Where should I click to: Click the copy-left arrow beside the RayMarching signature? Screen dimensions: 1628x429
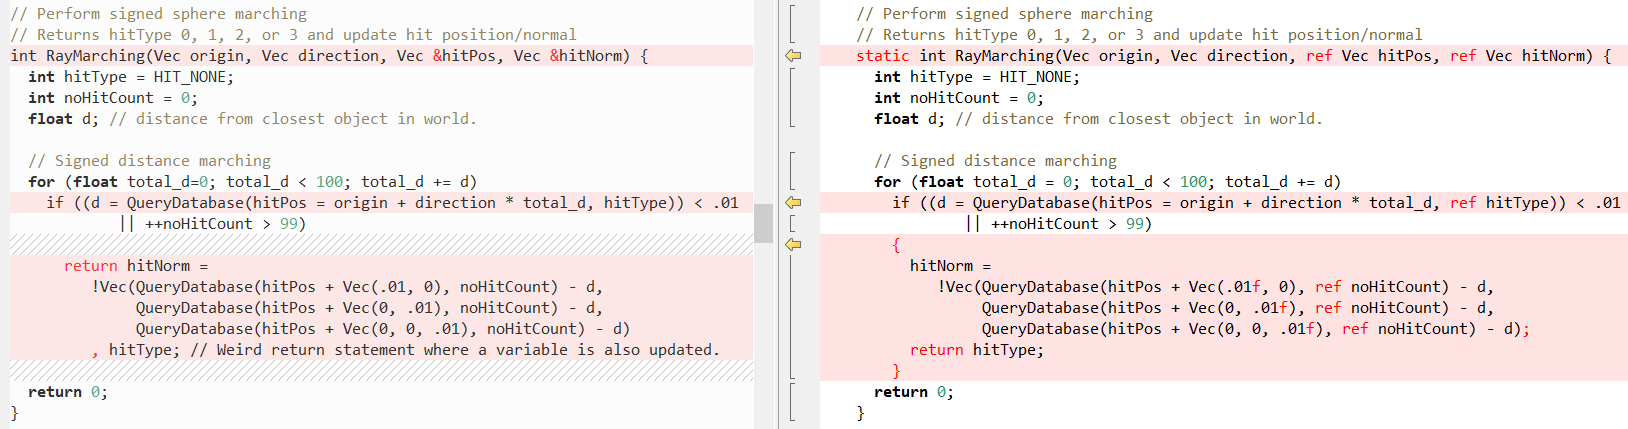pos(793,56)
